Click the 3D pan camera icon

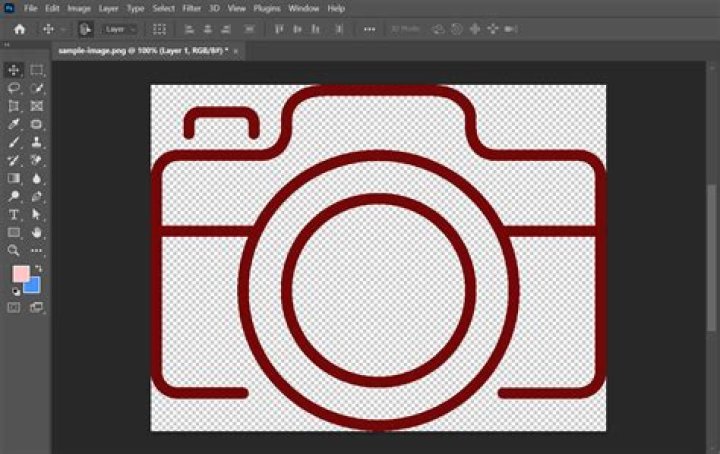(475, 29)
